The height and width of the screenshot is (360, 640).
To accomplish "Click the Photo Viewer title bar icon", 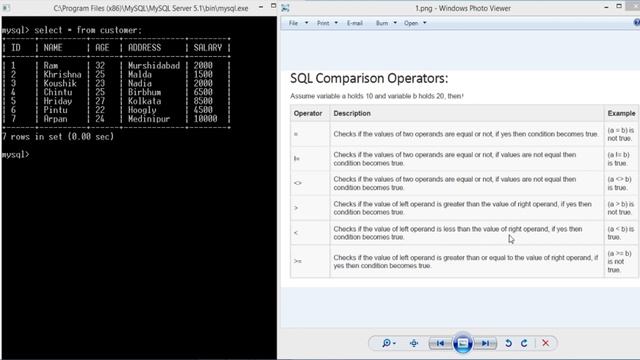I will pyautogui.click(x=285, y=8).
